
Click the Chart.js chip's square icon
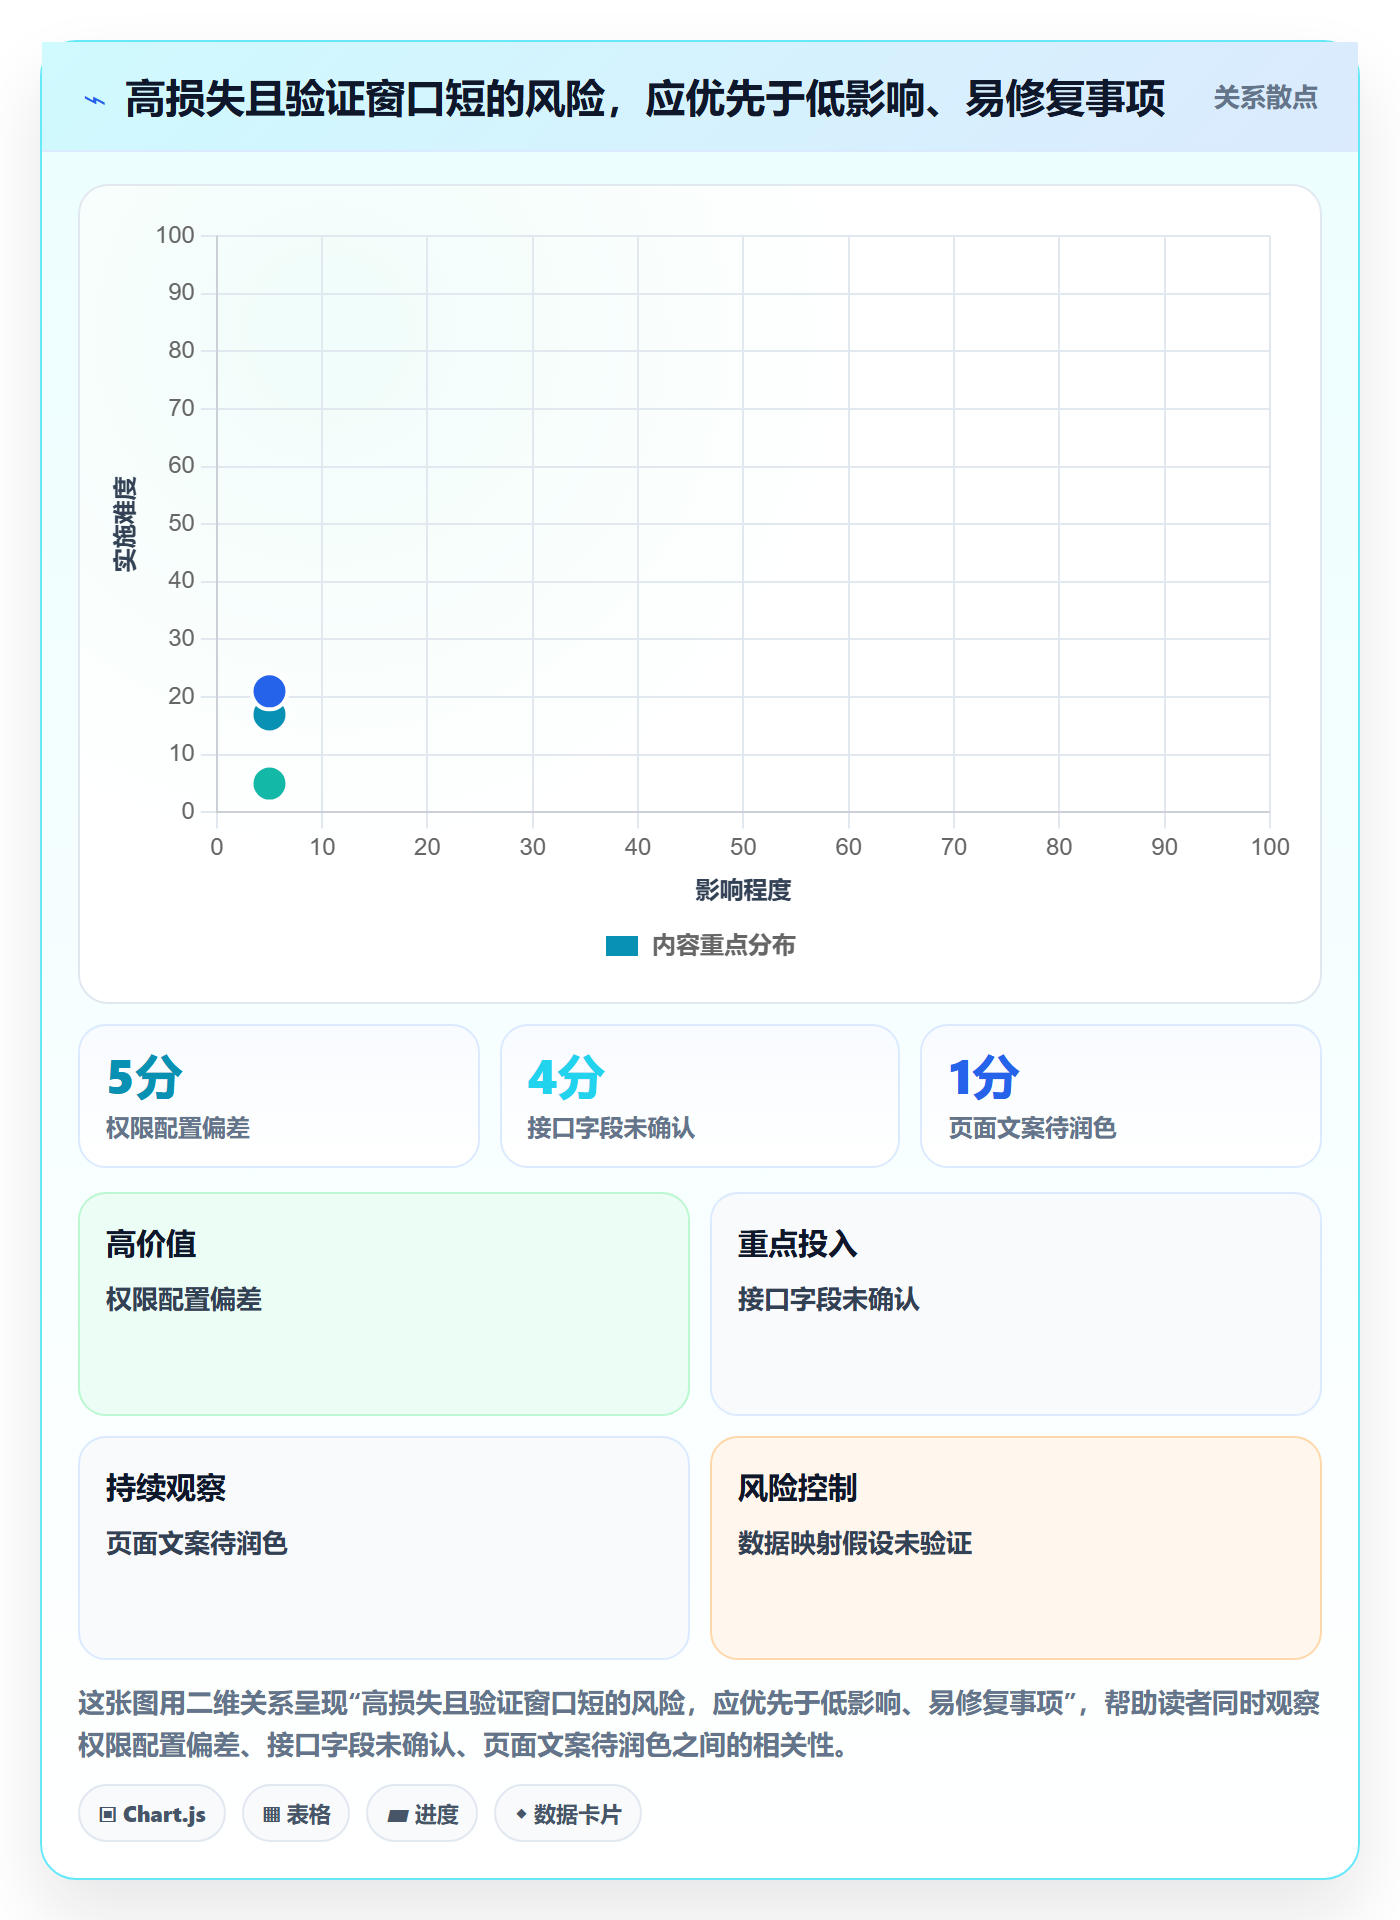[108, 1815]
